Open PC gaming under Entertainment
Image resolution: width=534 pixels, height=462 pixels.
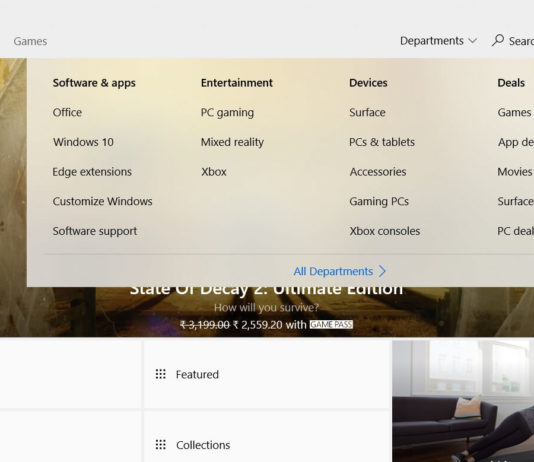tap(227, 113)
